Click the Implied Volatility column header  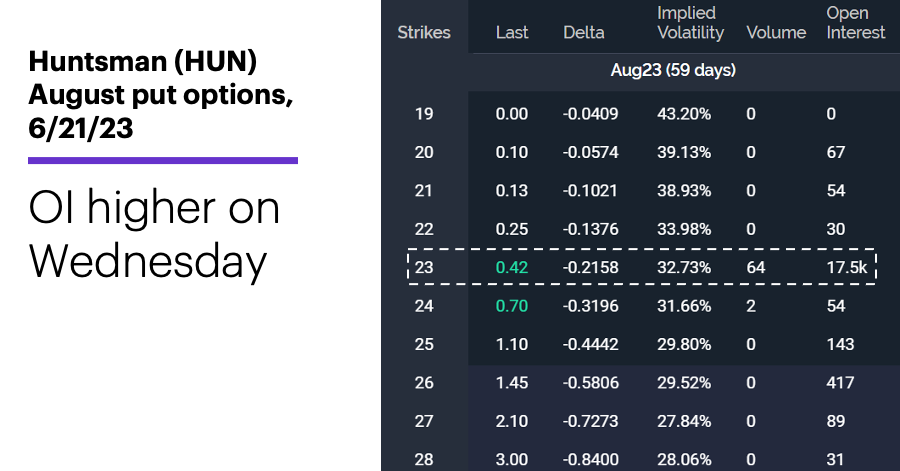(x=690, y=23)
